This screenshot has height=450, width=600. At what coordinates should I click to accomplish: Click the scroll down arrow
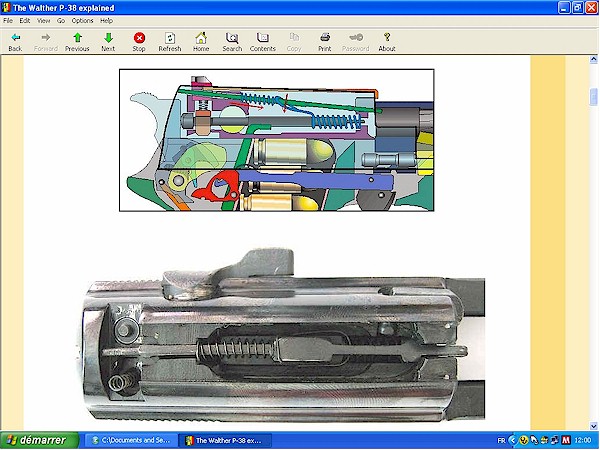pyautogui.click(x=593, y=426)
